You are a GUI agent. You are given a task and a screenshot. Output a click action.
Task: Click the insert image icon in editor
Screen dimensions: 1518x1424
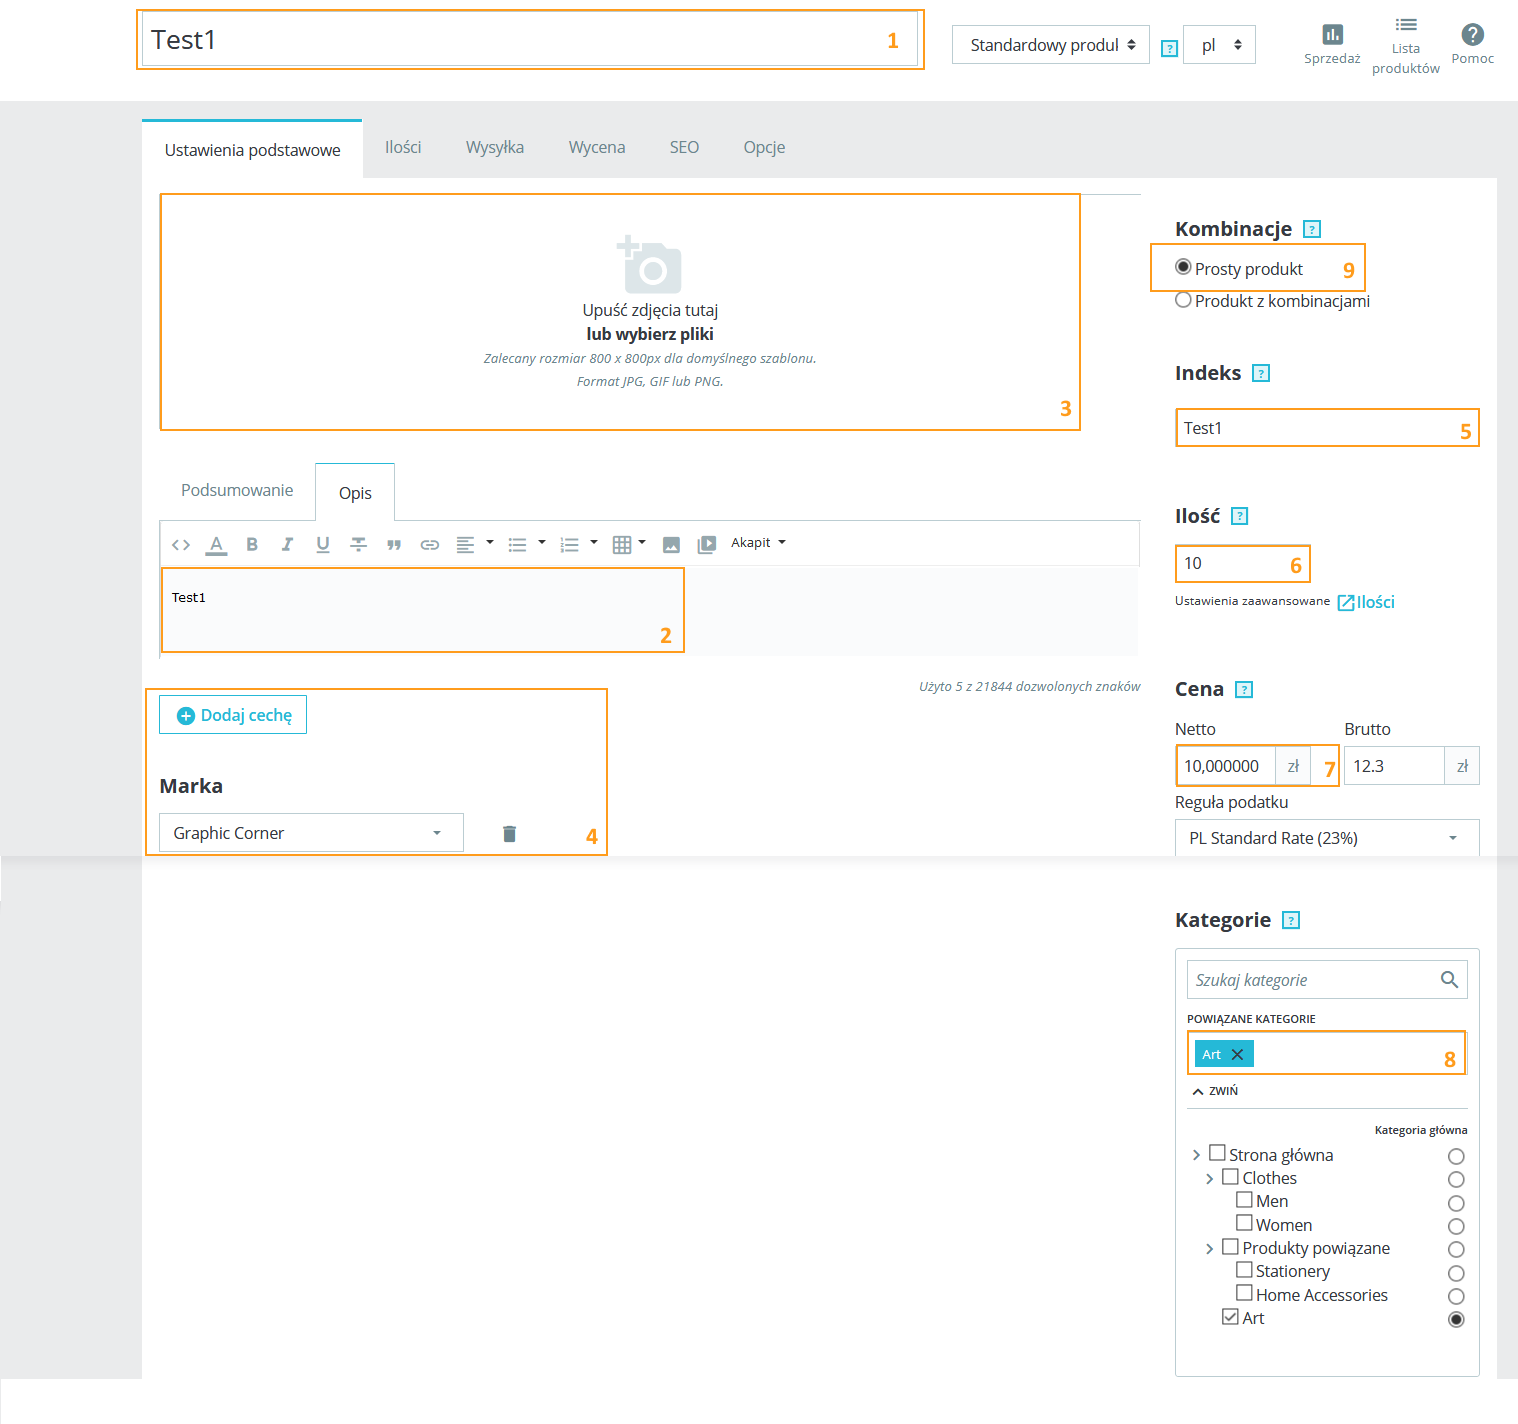click(x=671, y=545)
